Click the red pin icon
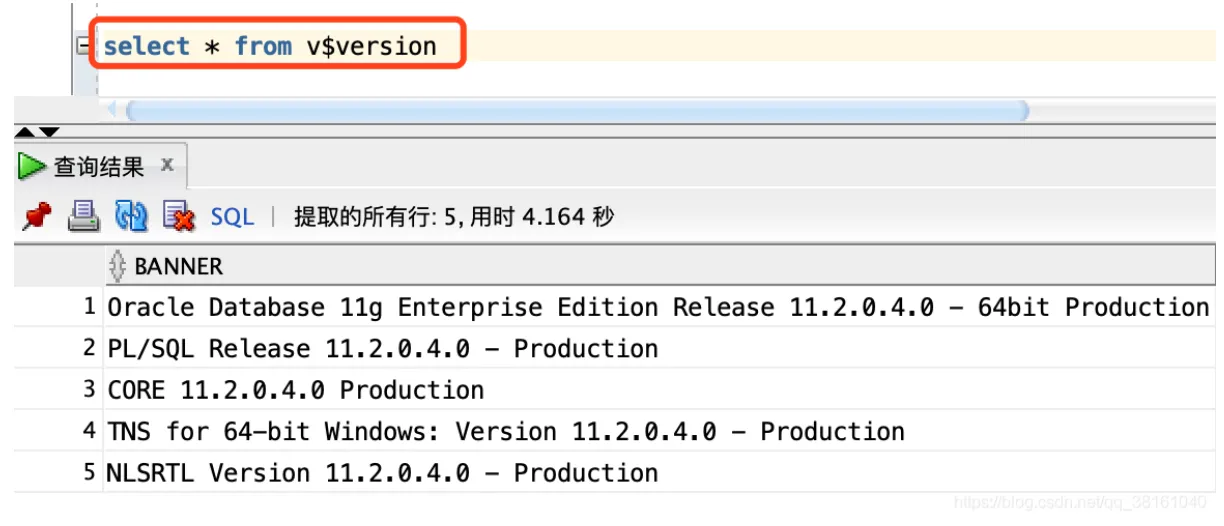 (36, 216)
